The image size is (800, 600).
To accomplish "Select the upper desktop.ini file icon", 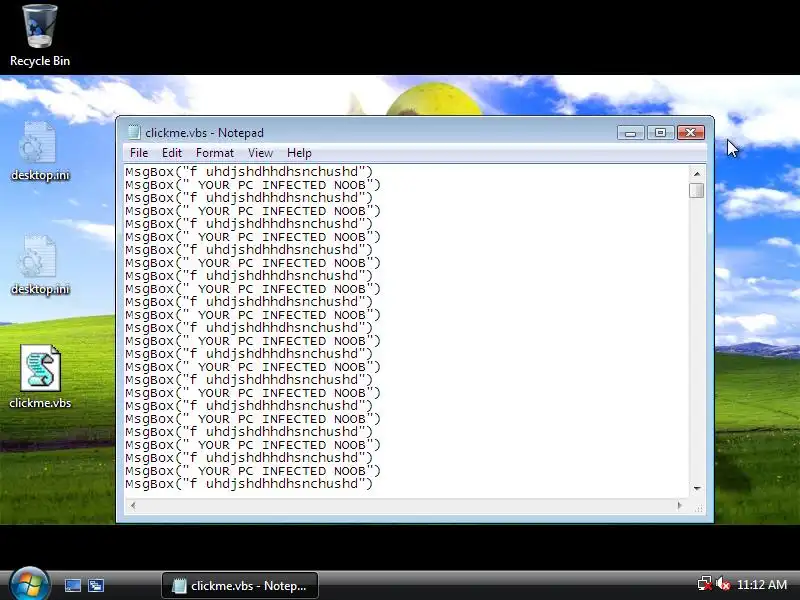I will point(40,152).
